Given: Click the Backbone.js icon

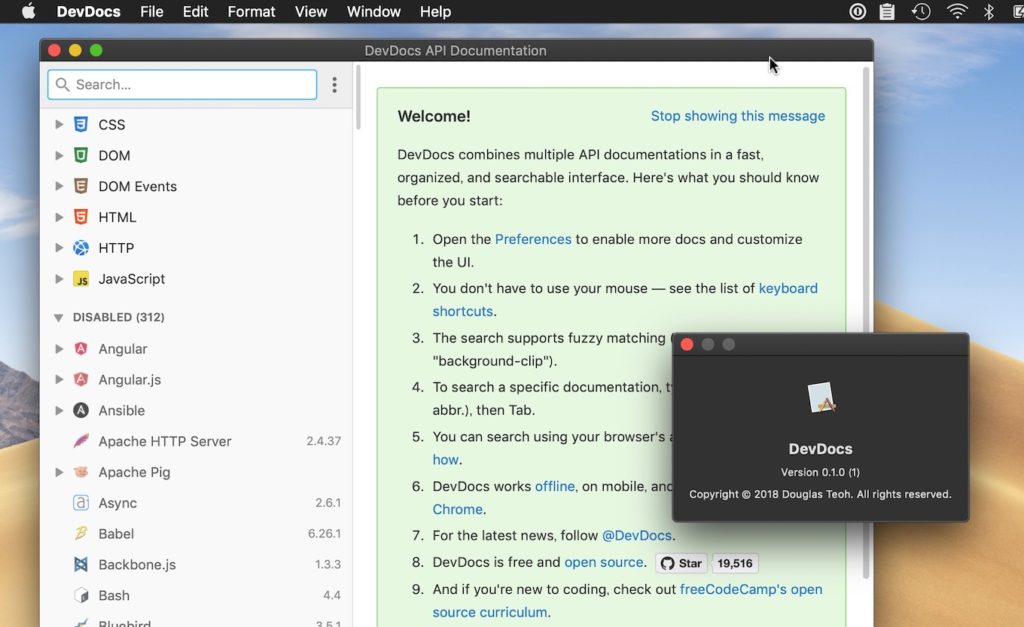Looking at the screenshot, I should 80,564.
